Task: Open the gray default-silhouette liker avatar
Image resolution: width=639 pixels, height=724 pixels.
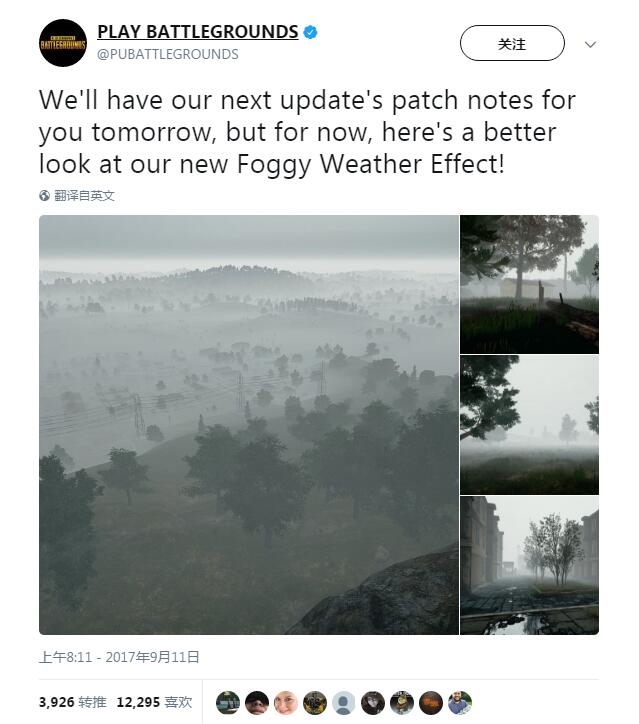Action: point(344,703)
